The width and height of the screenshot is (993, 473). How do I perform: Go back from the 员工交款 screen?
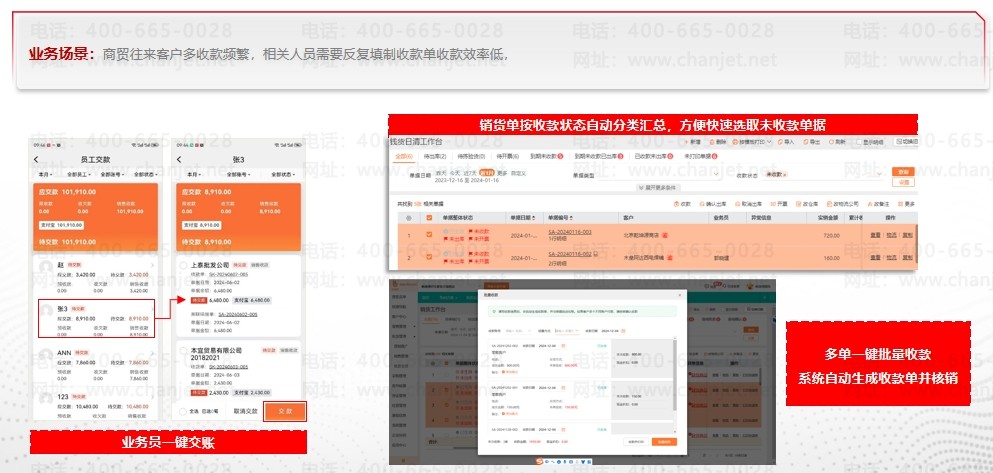click(37, 159)
